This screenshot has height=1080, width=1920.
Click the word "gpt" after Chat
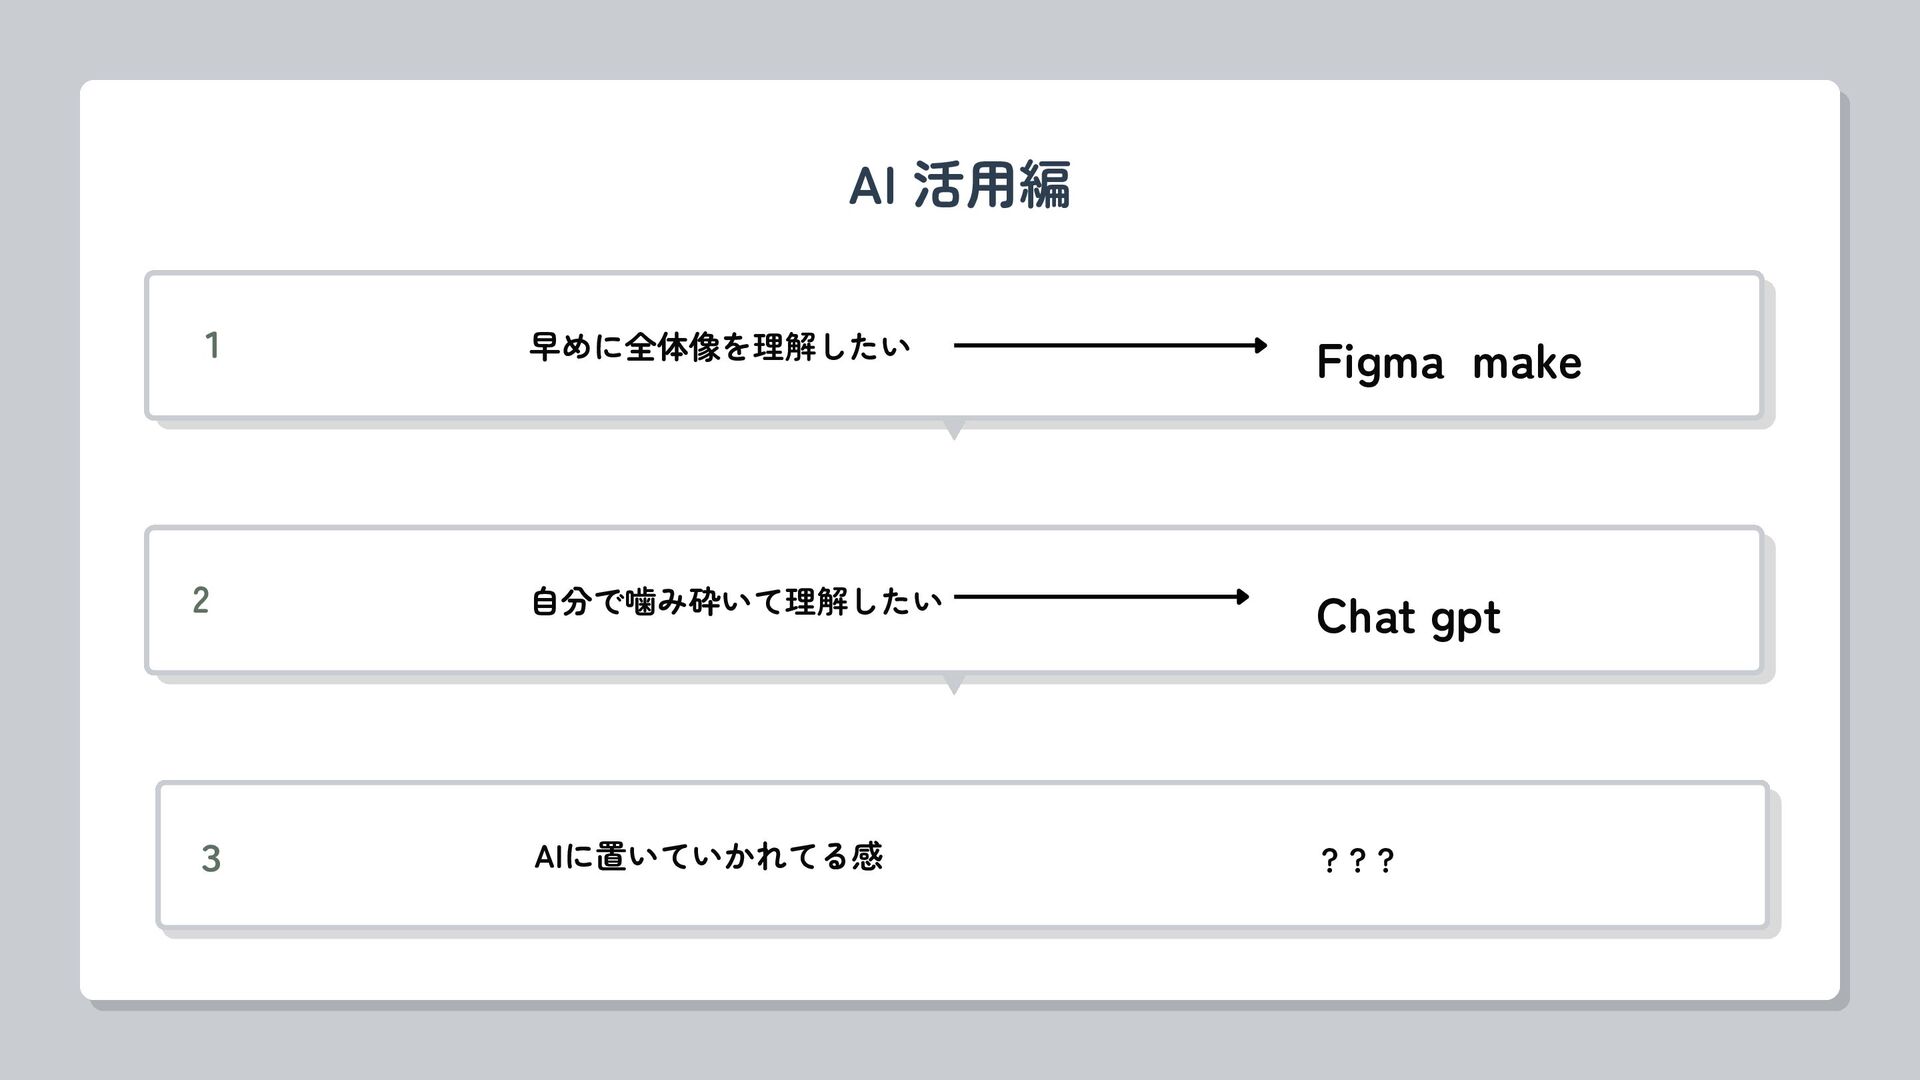1466,619
